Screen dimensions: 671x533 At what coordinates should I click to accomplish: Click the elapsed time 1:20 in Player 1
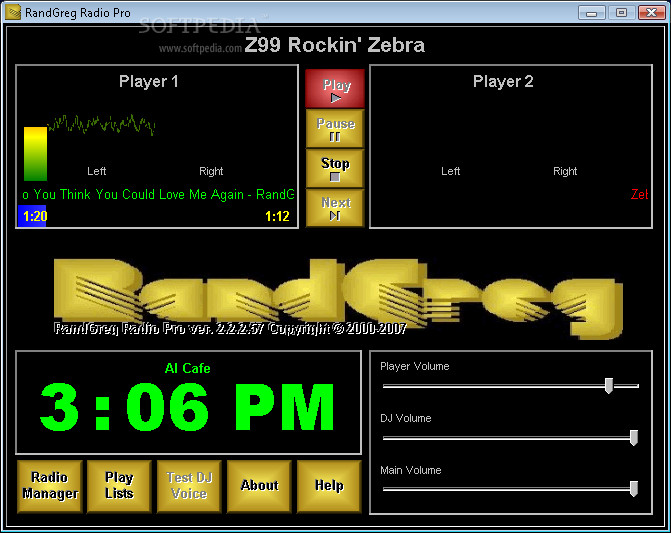[x=35, y=216]
